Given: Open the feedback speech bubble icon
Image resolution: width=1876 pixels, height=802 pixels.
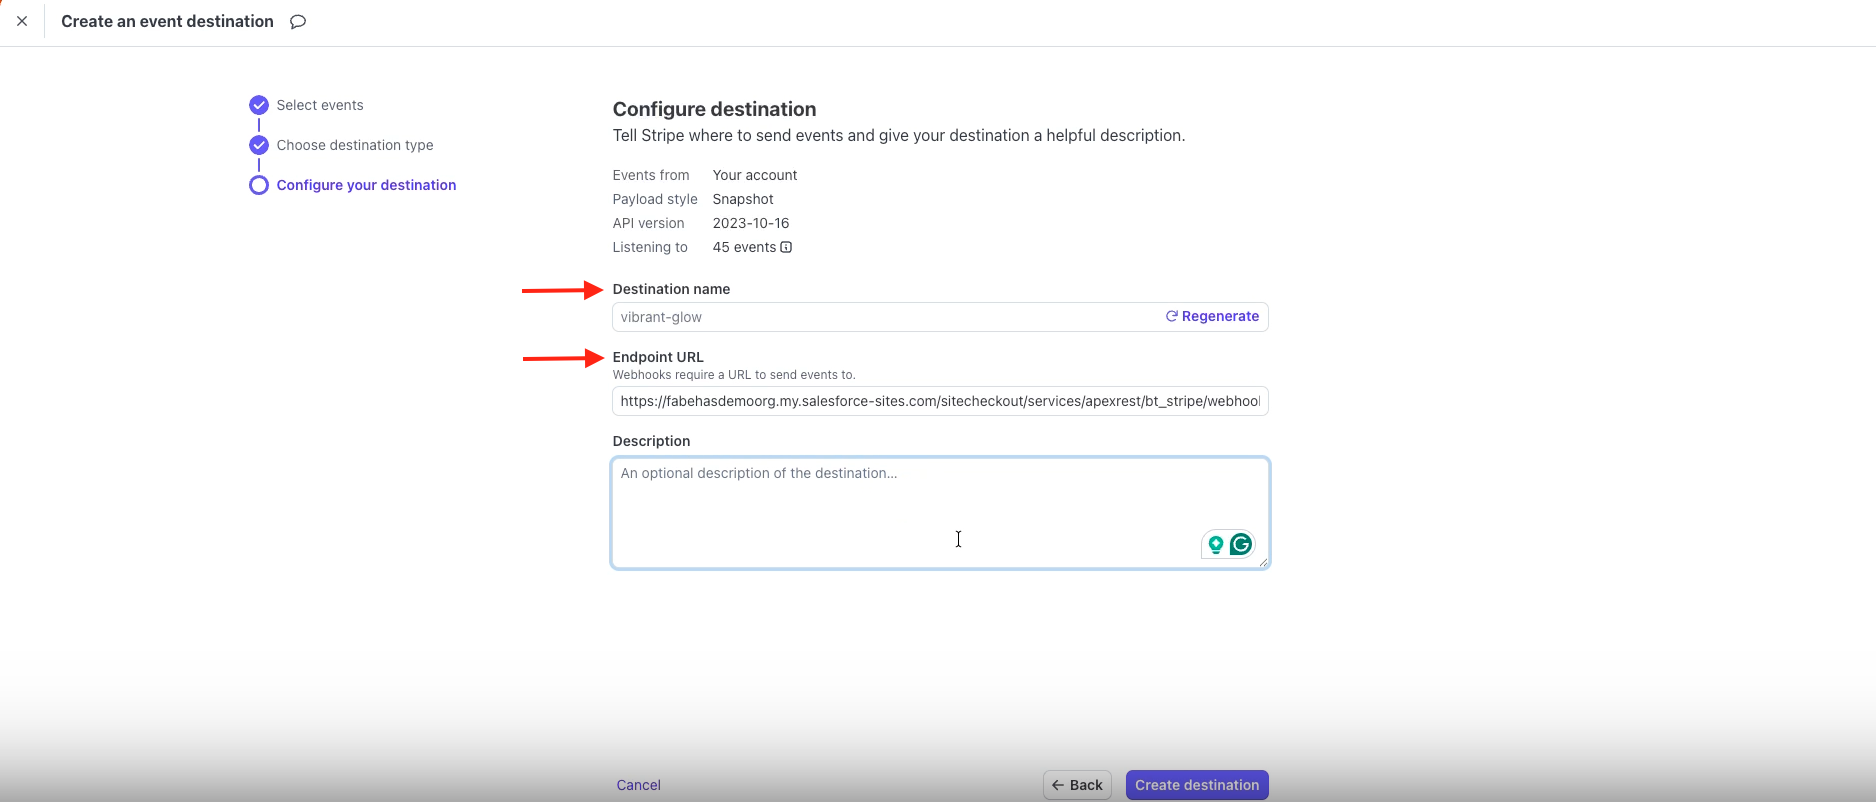Looking at the screenshot, I should click(x=298, y=22).
